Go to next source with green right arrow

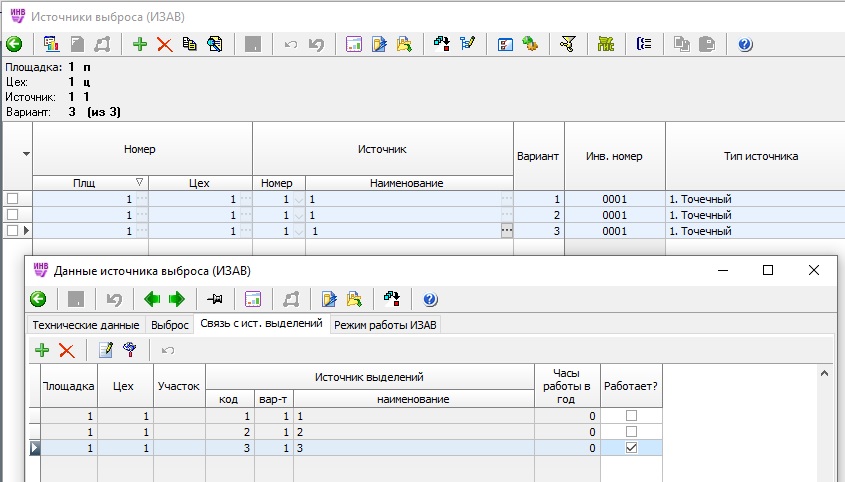tap(176, 298)
